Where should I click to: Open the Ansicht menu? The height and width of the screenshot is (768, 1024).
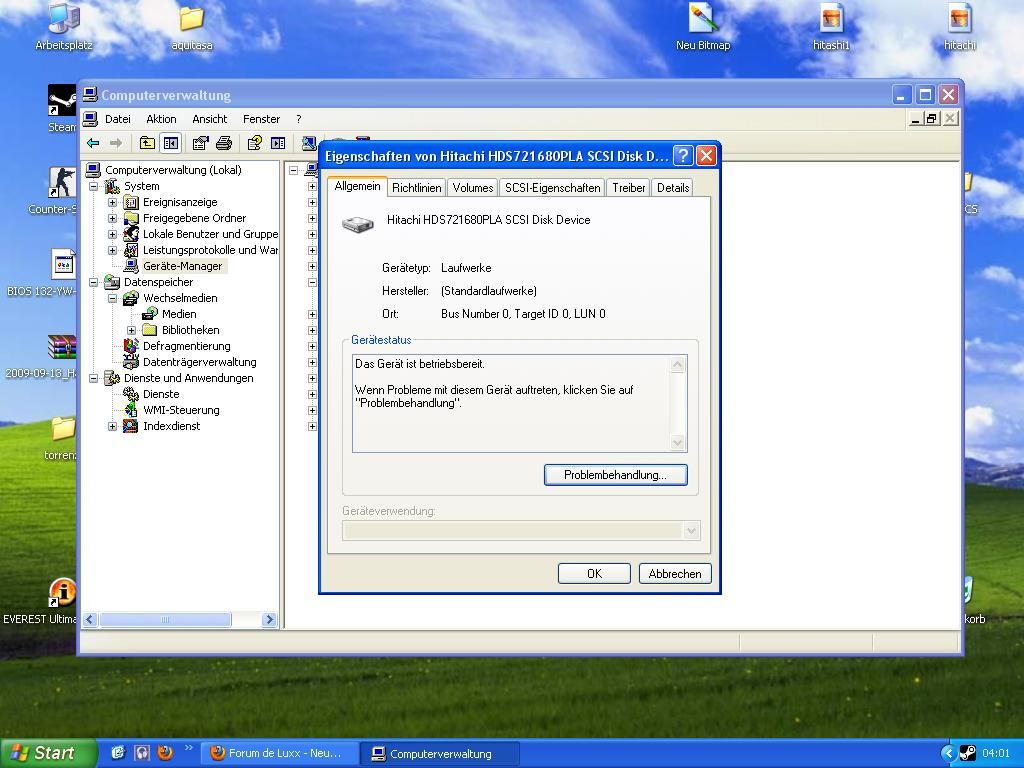point(210,119)
